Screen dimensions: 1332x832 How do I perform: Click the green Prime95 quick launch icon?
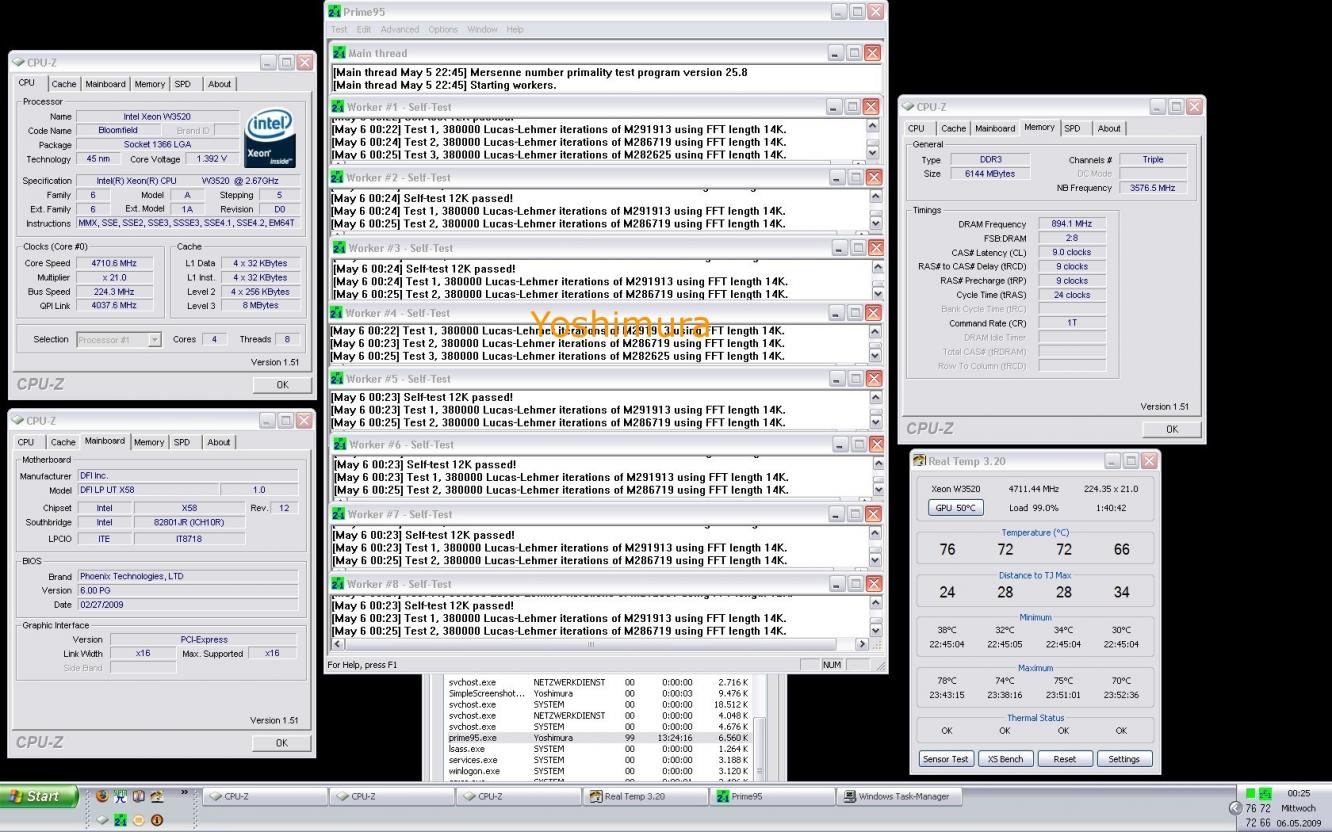[120, 820]
